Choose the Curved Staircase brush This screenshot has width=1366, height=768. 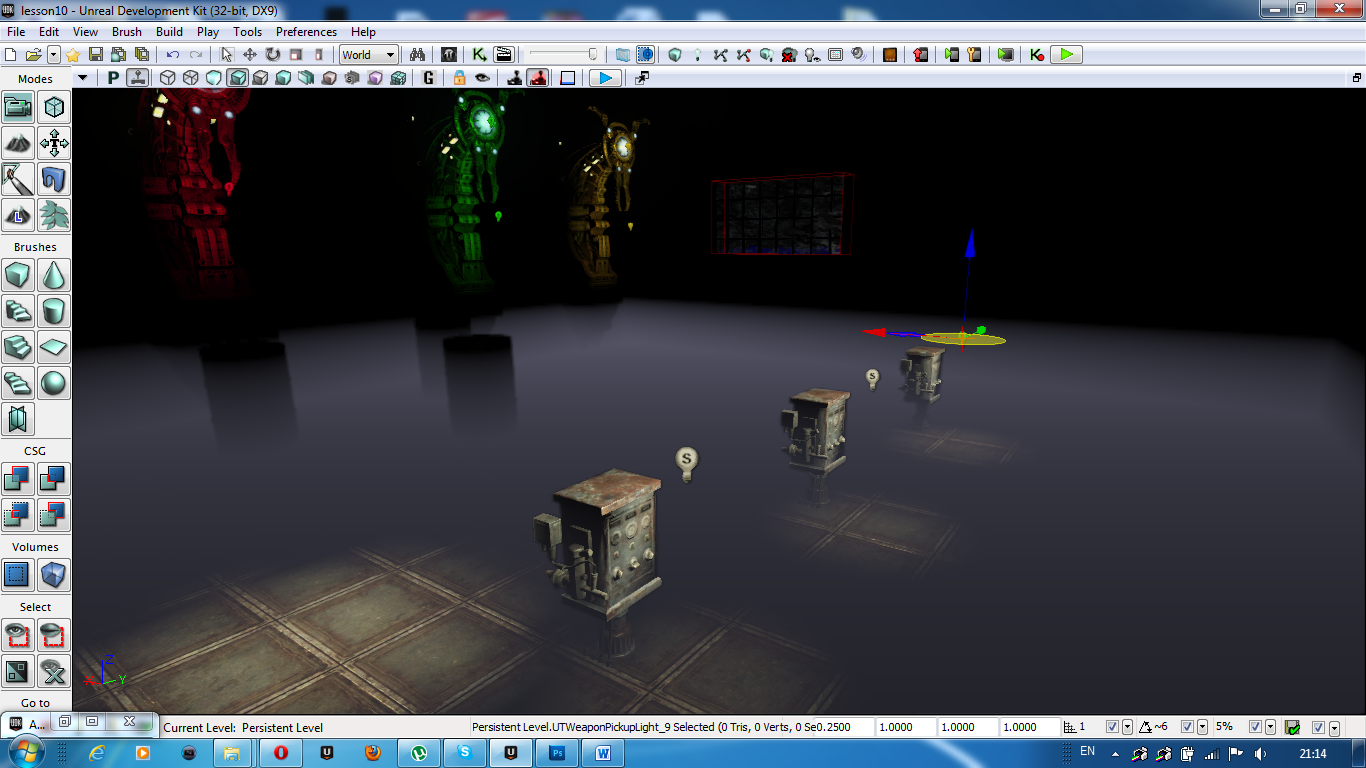point(19,311)
